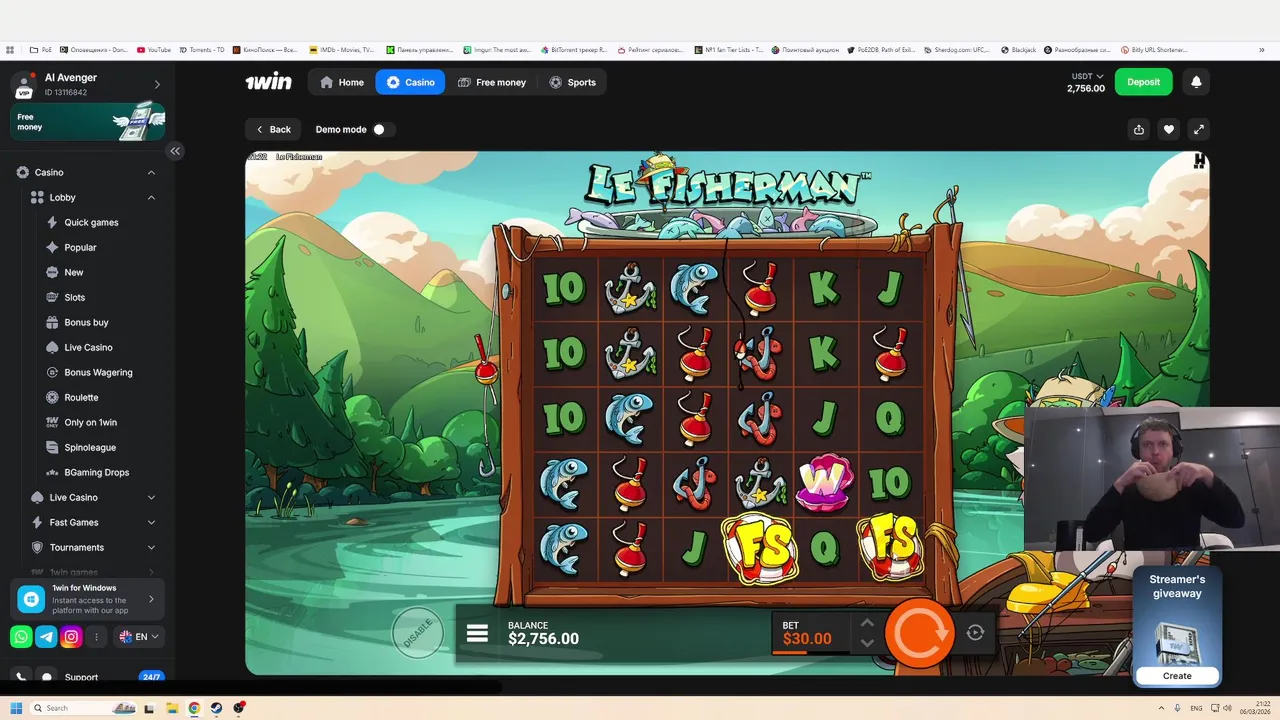1280x720 pixels.
Task: Open YouTube bookmark
Action: coord(154,49)
